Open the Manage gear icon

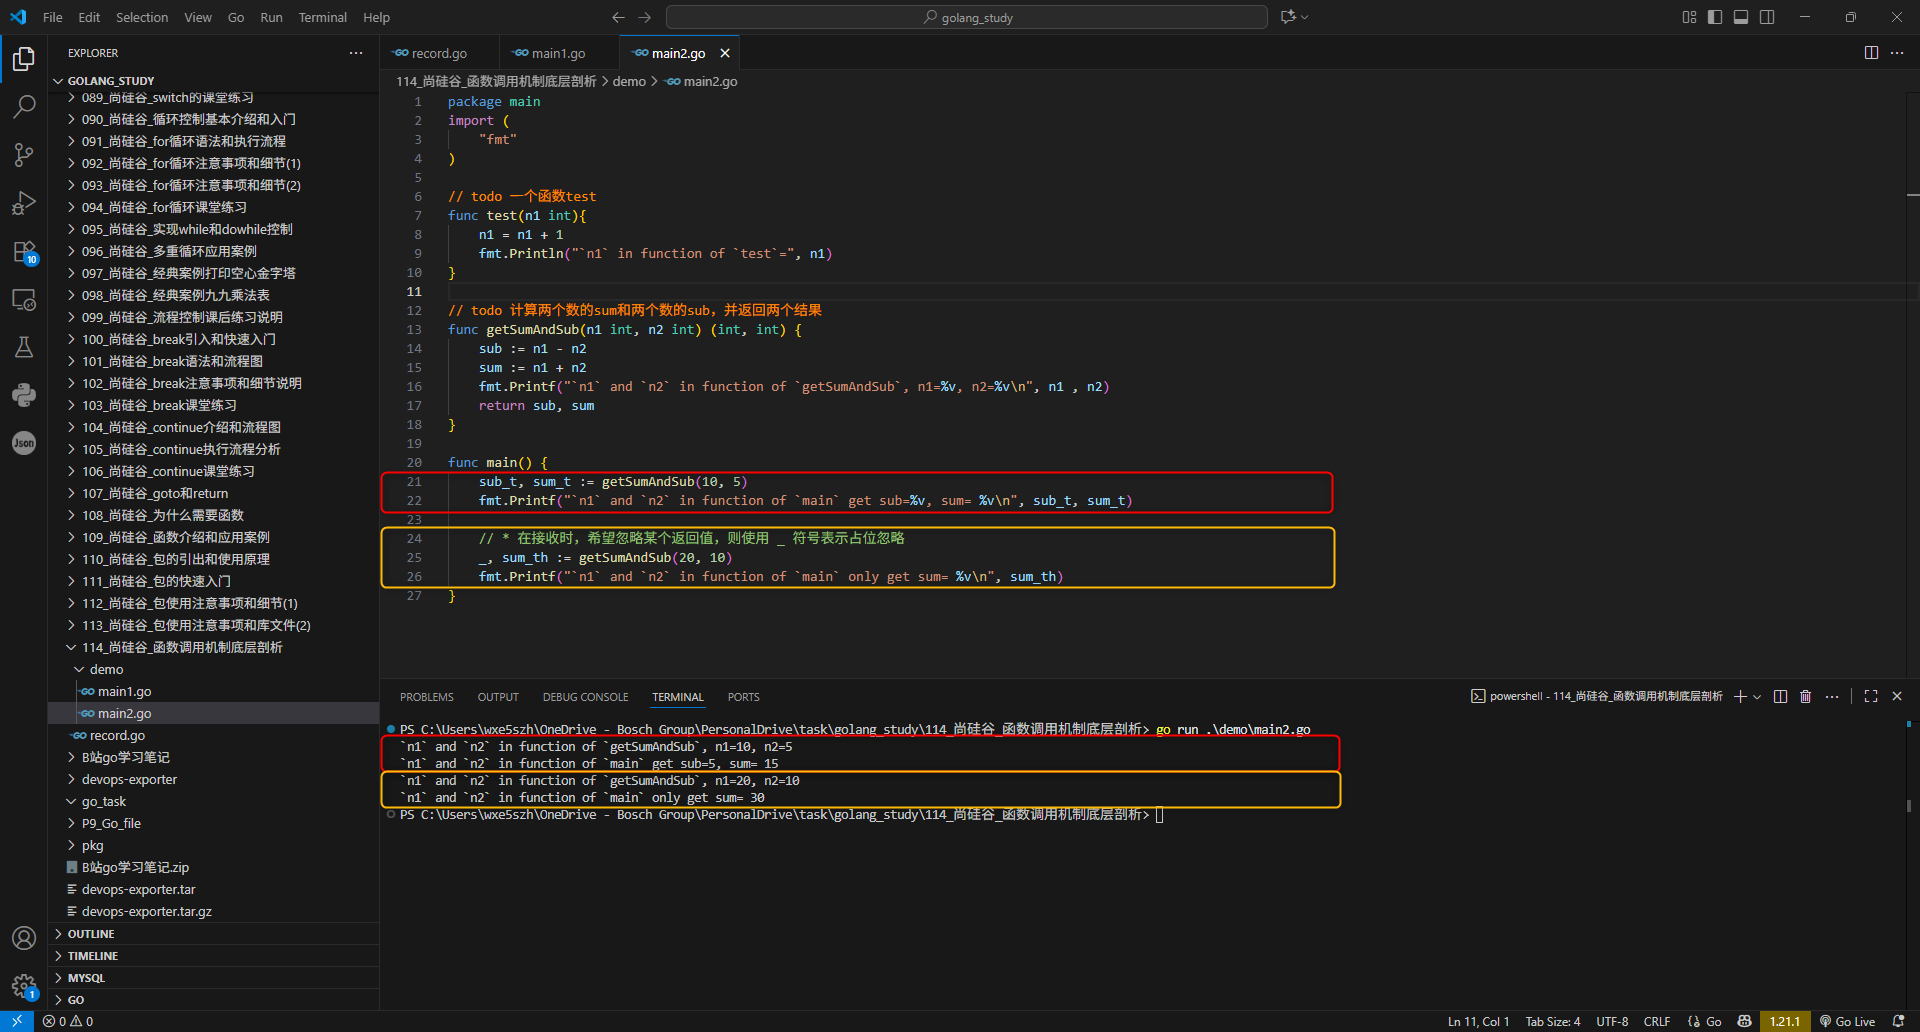click(x=24, y=986)
